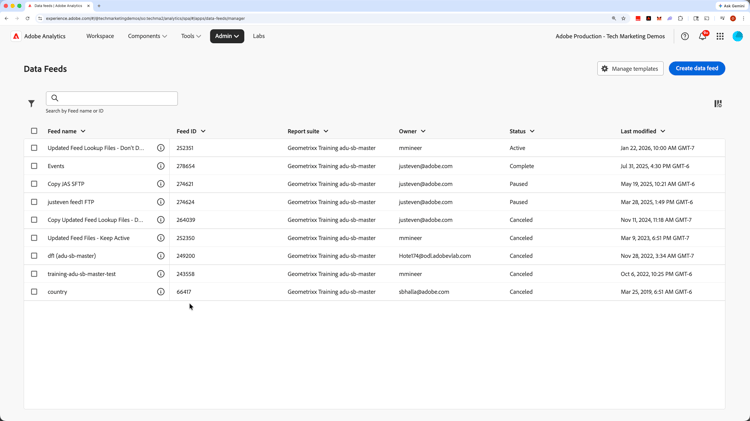The image size is (750, 421).
Task: Expand the Components menu
Action: click(147, 36)
